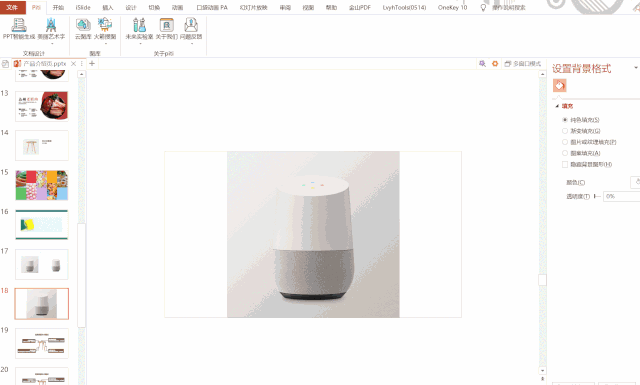Viewport: 640px width, 385px height.
Task: Open the 问题反馈 feedback icon
Action: [191, 28]
